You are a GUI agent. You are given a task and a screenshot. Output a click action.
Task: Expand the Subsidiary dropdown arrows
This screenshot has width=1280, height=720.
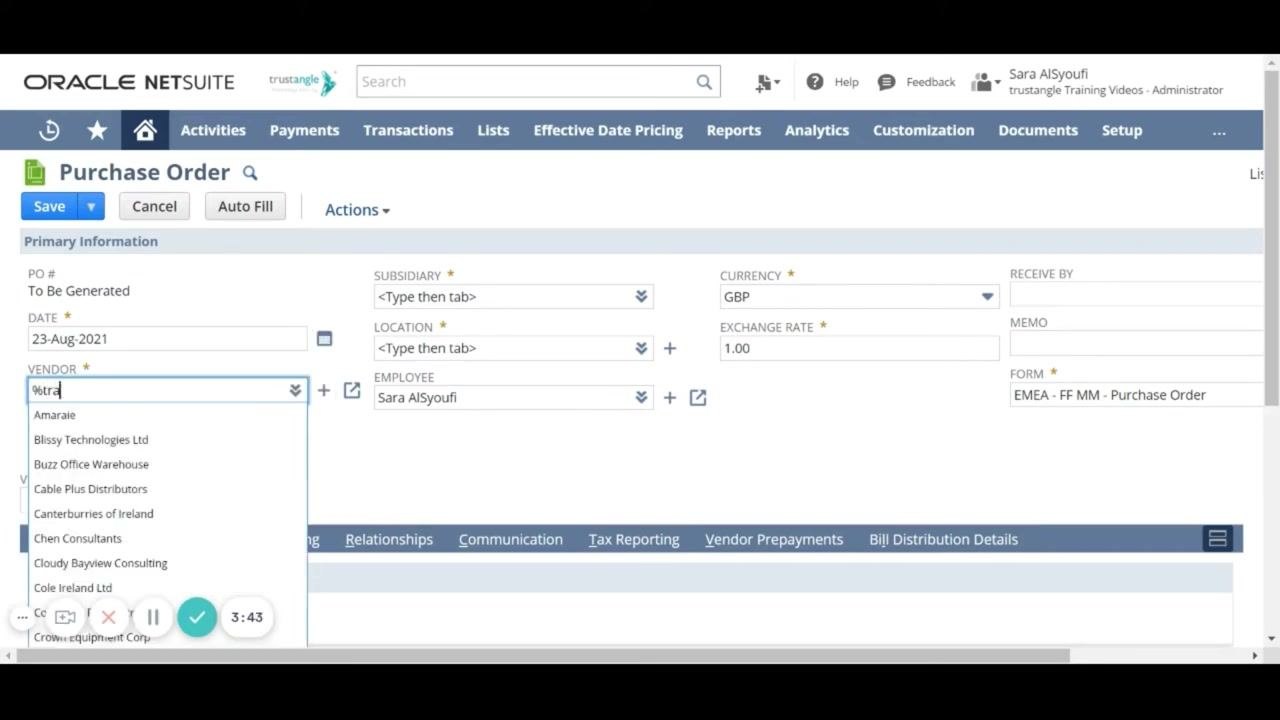tap(641, 297)
